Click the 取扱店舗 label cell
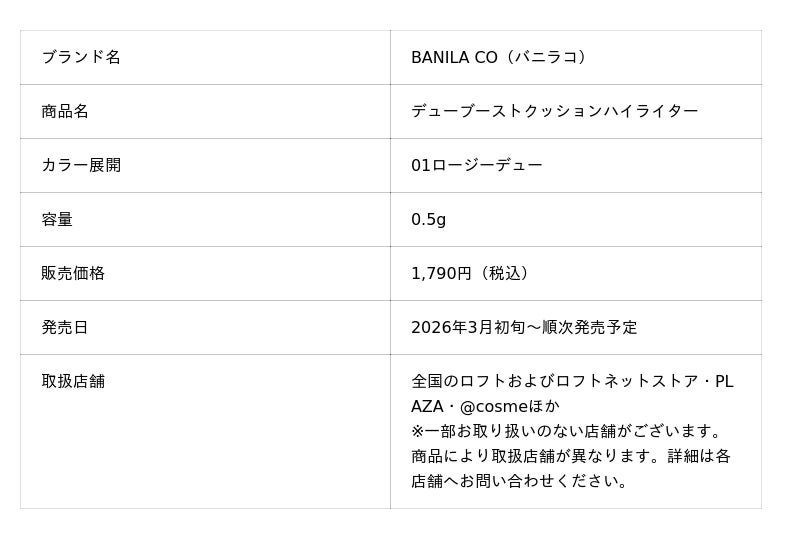 [73, 381]
